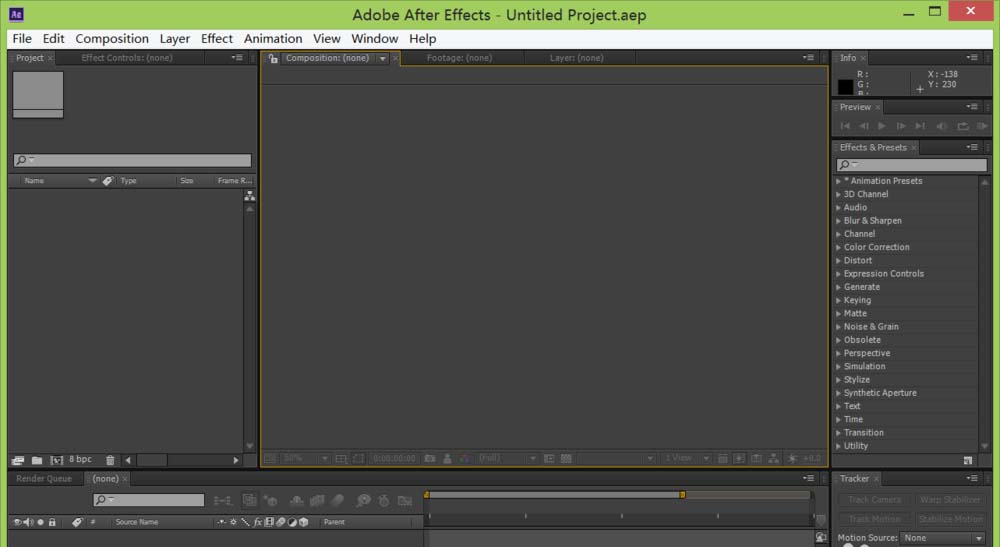Open the (Full) resolution dropdown

coord(508,458)
